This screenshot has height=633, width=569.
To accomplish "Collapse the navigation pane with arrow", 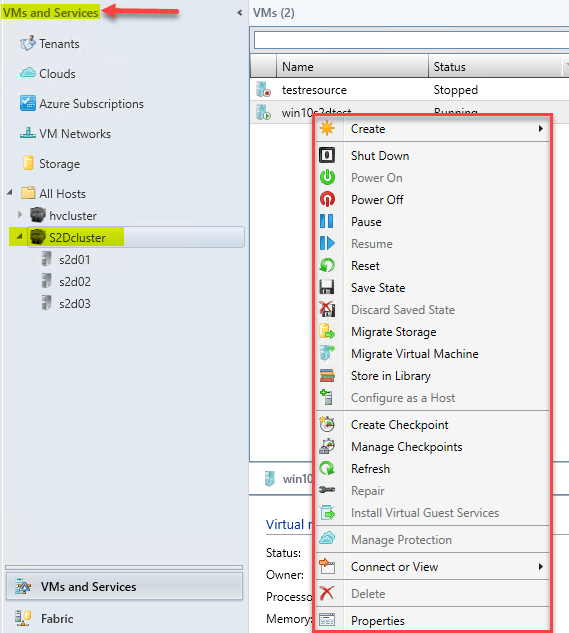I will coord(239,13).
